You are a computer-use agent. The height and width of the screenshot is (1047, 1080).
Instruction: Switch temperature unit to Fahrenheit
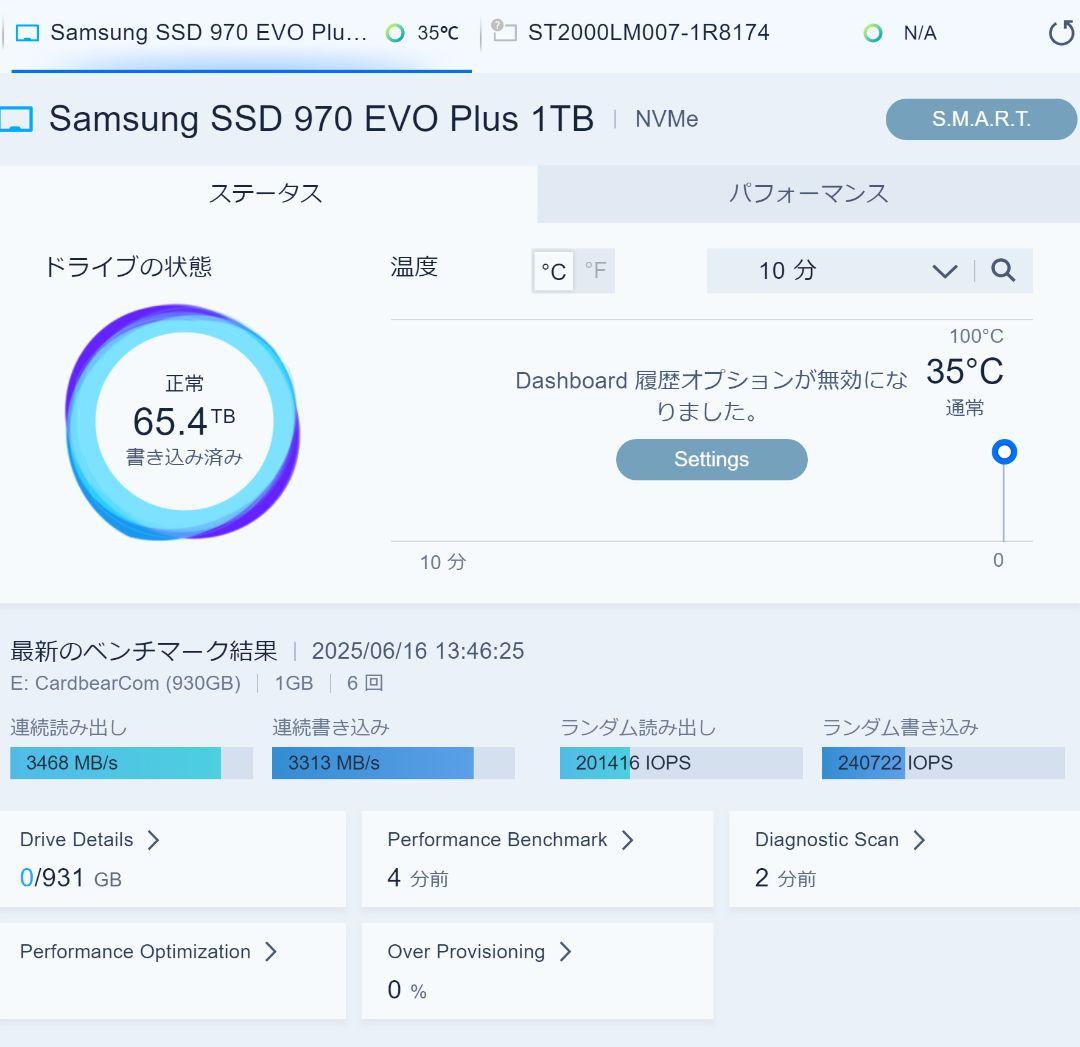pyautogui.click(x=596, y=270)
